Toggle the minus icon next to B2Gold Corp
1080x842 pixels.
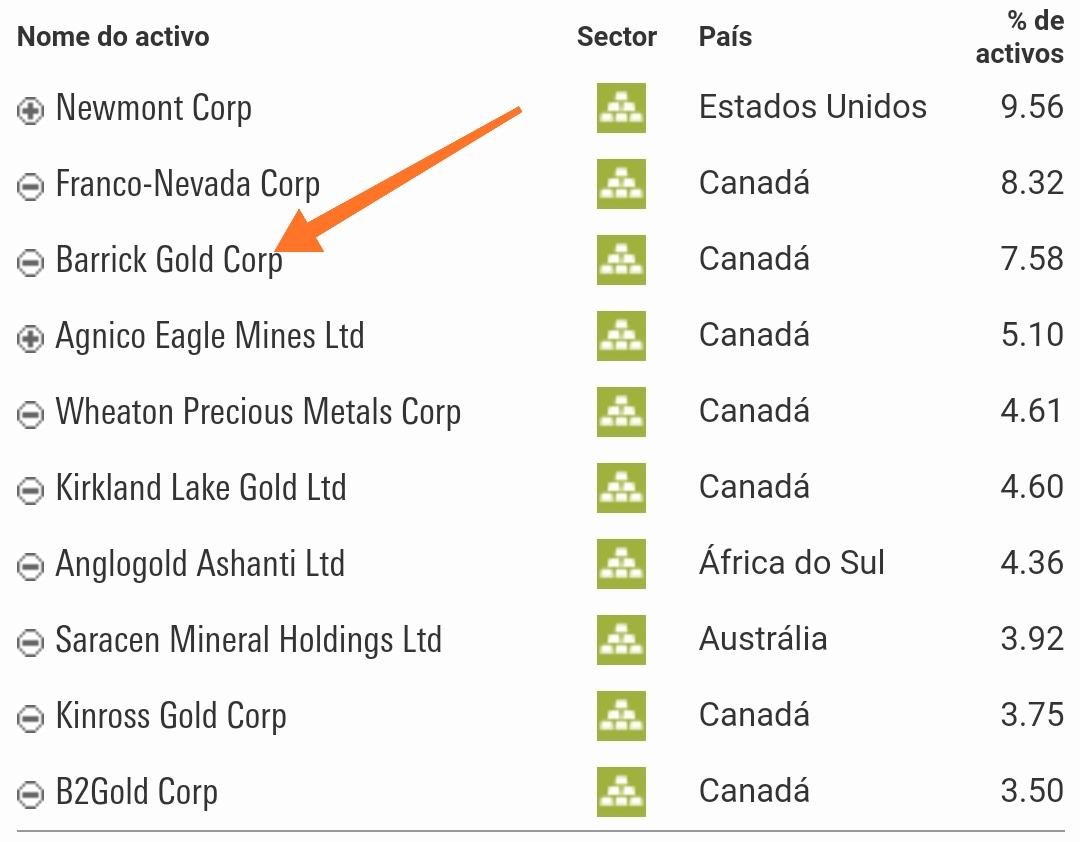coord(31,795)
